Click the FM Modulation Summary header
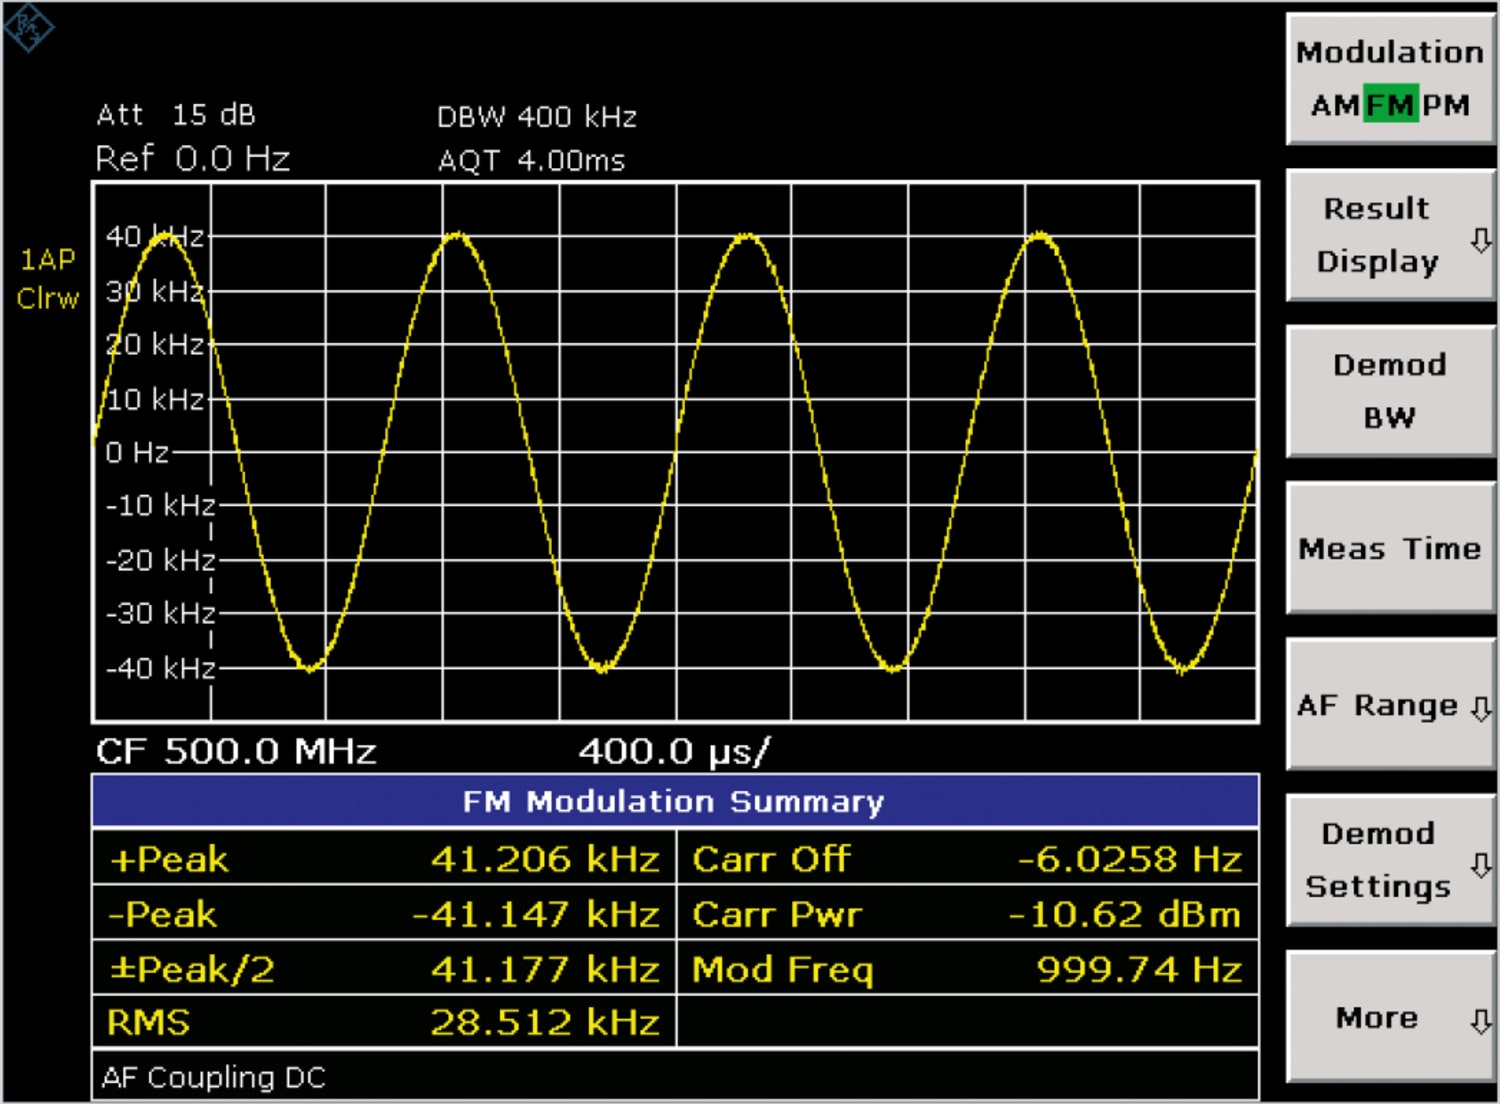This screenshot has height=1104, width=1500. click(x=674, y=800)
